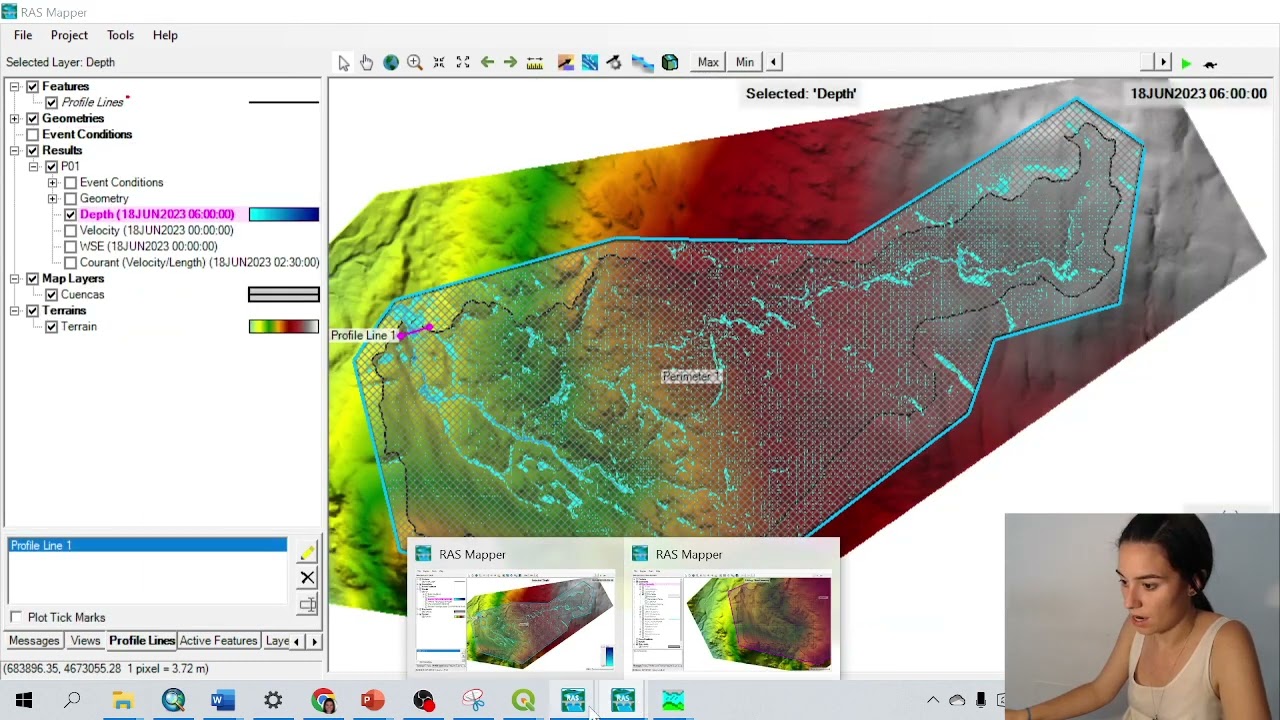
Task: Collapse the Results tree group
Action: tap(15, 151)
